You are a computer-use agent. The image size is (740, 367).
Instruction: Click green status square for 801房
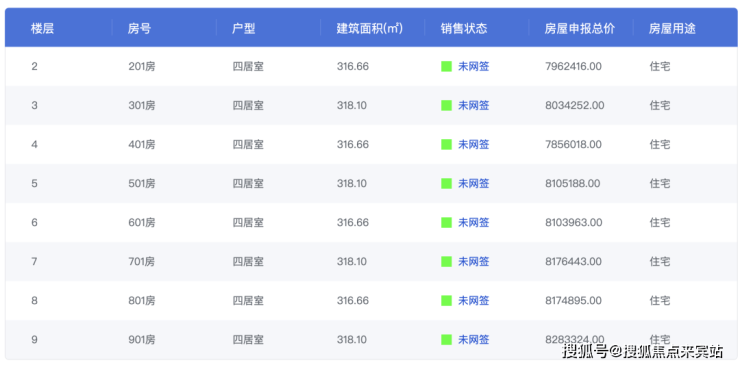[x=446, y=300]
